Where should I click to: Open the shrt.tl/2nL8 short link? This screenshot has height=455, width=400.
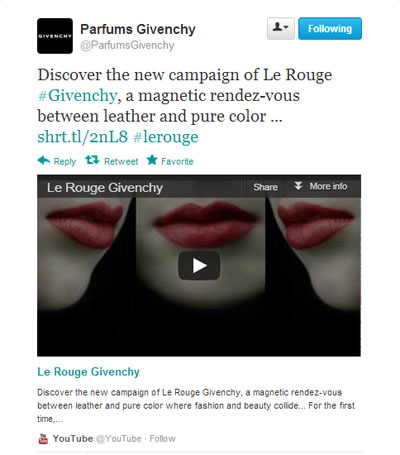tap(83, 137)
